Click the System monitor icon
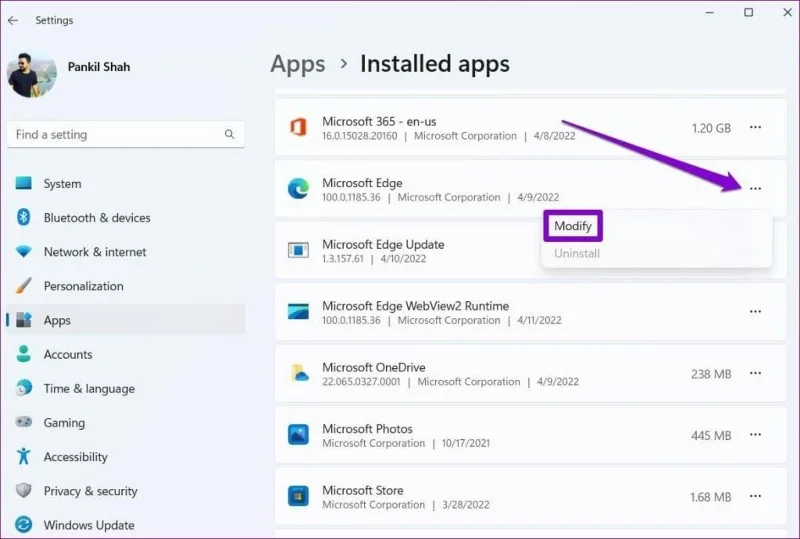Screen dimensions: 800x539 tap(23, 183)
